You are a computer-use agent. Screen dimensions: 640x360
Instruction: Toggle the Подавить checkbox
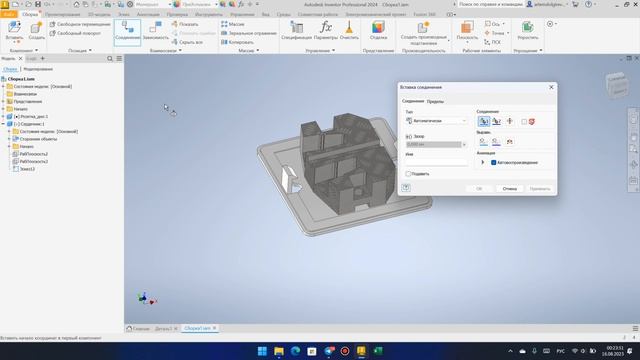tap(408, 174)
